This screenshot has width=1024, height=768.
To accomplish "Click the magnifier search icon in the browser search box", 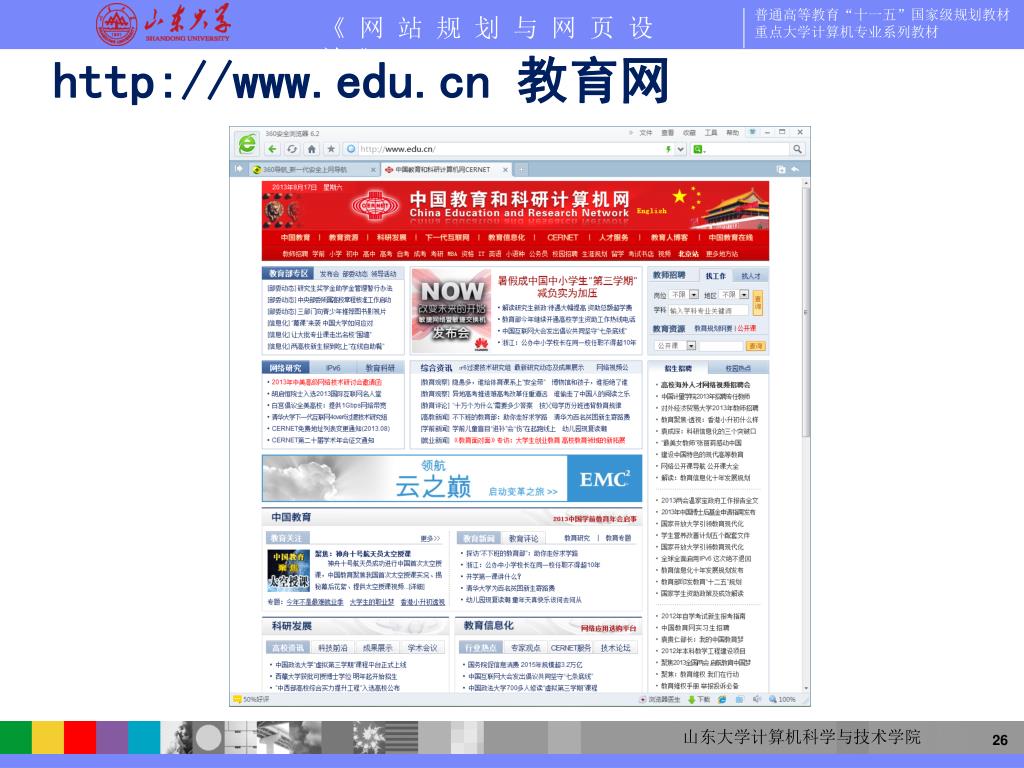I will click(x=797, y=149).
